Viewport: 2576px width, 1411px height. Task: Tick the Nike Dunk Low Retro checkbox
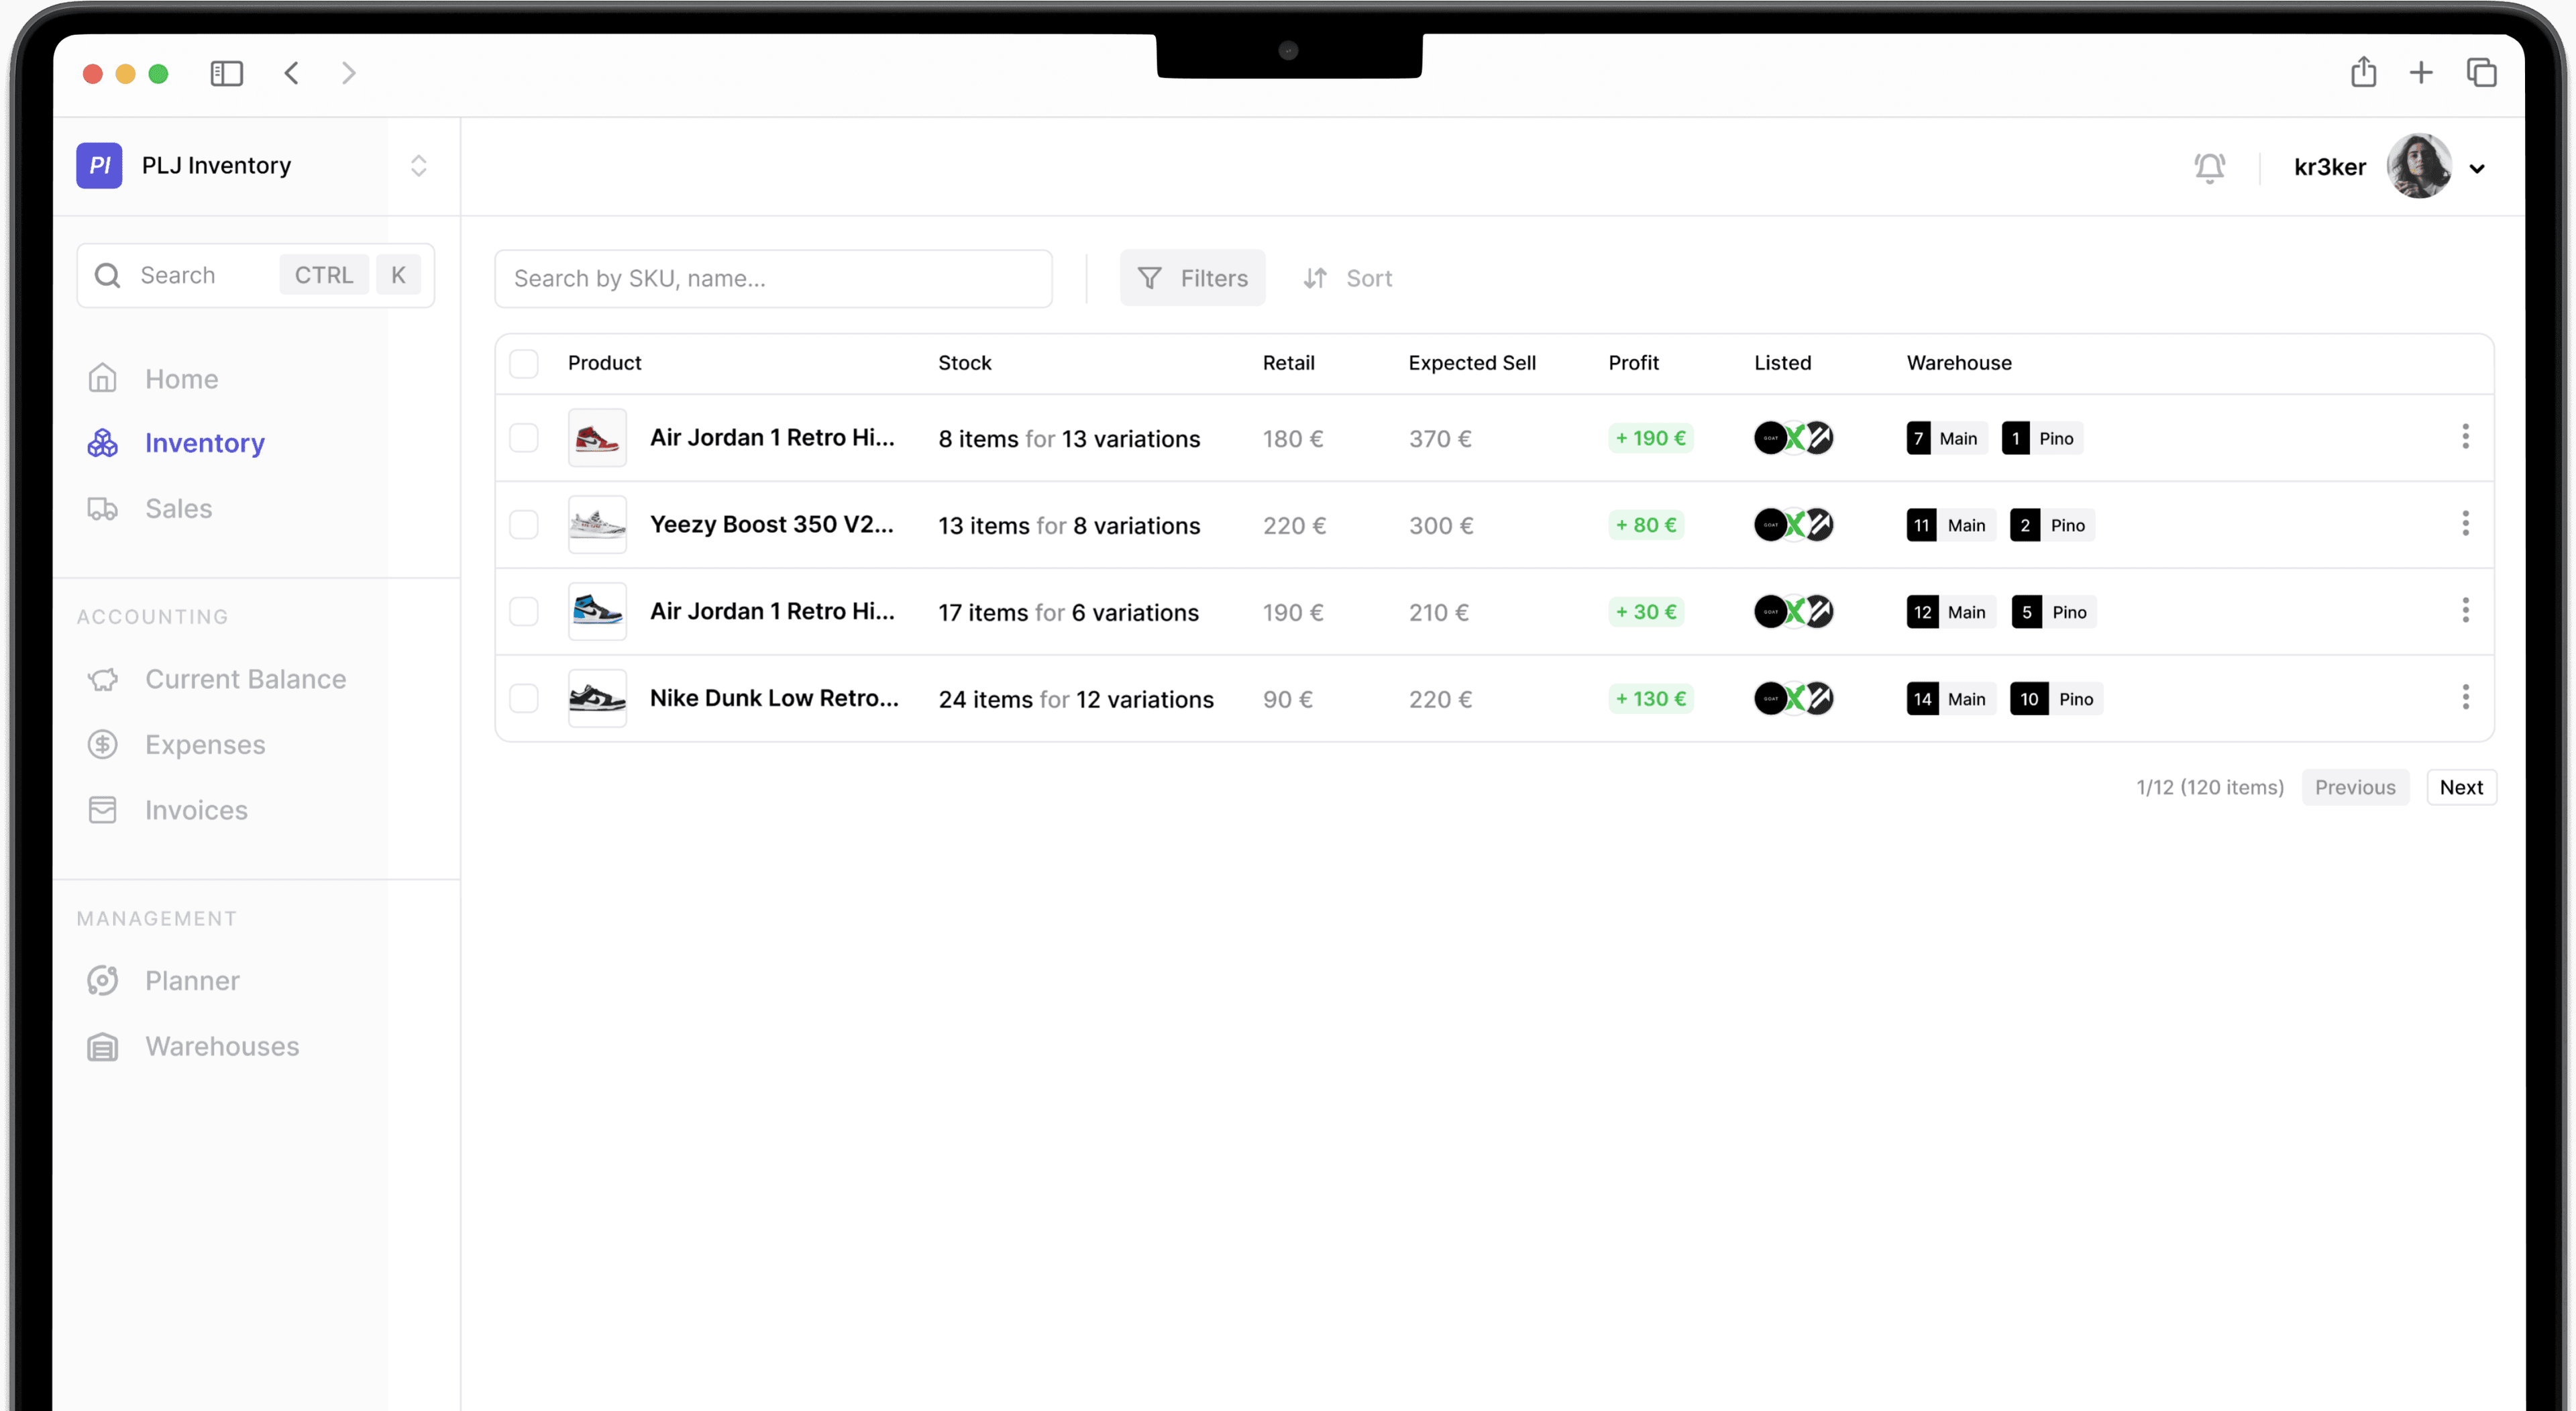pos(524,698)
